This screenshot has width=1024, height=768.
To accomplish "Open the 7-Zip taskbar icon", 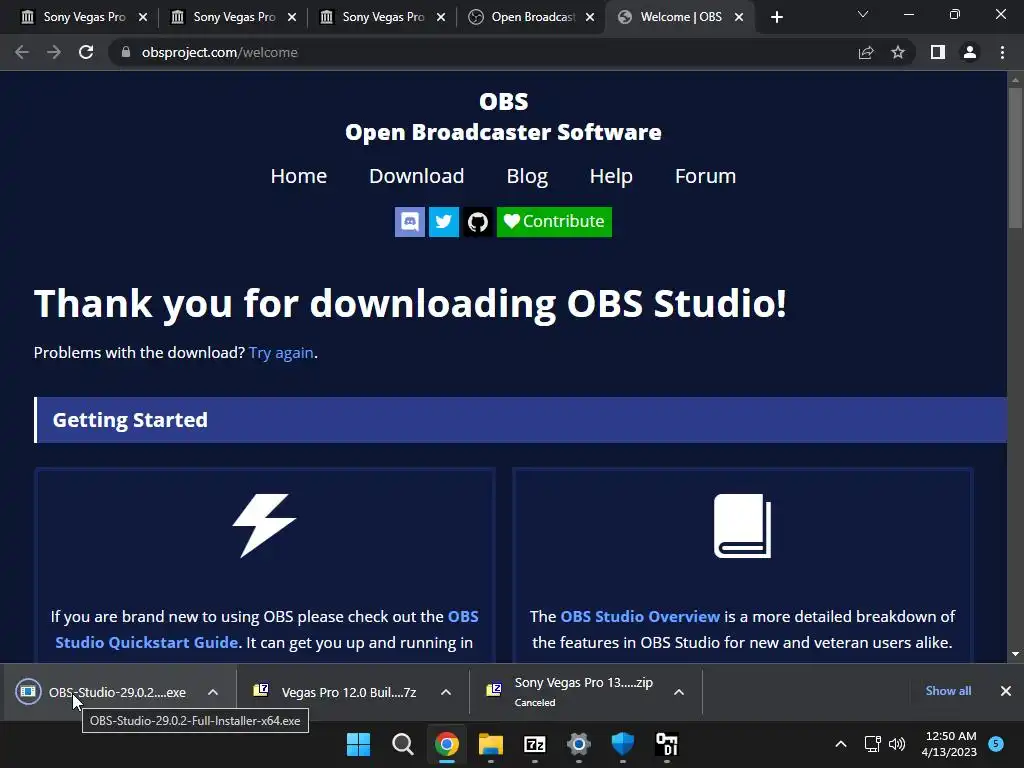I will click(535, 744).
